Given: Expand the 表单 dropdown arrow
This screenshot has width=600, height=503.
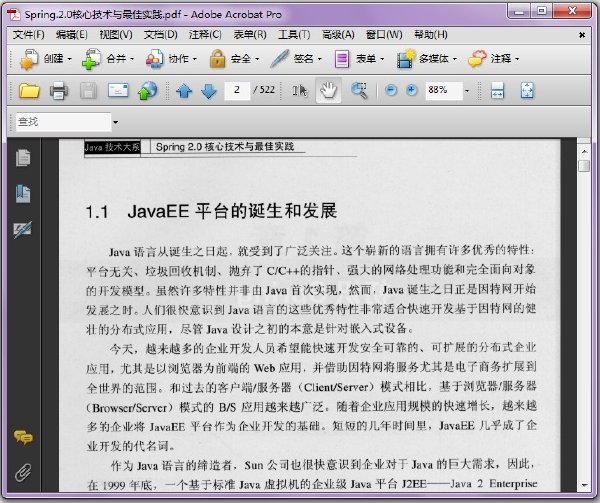Looking at the screenshot, I should pos(382,59).
